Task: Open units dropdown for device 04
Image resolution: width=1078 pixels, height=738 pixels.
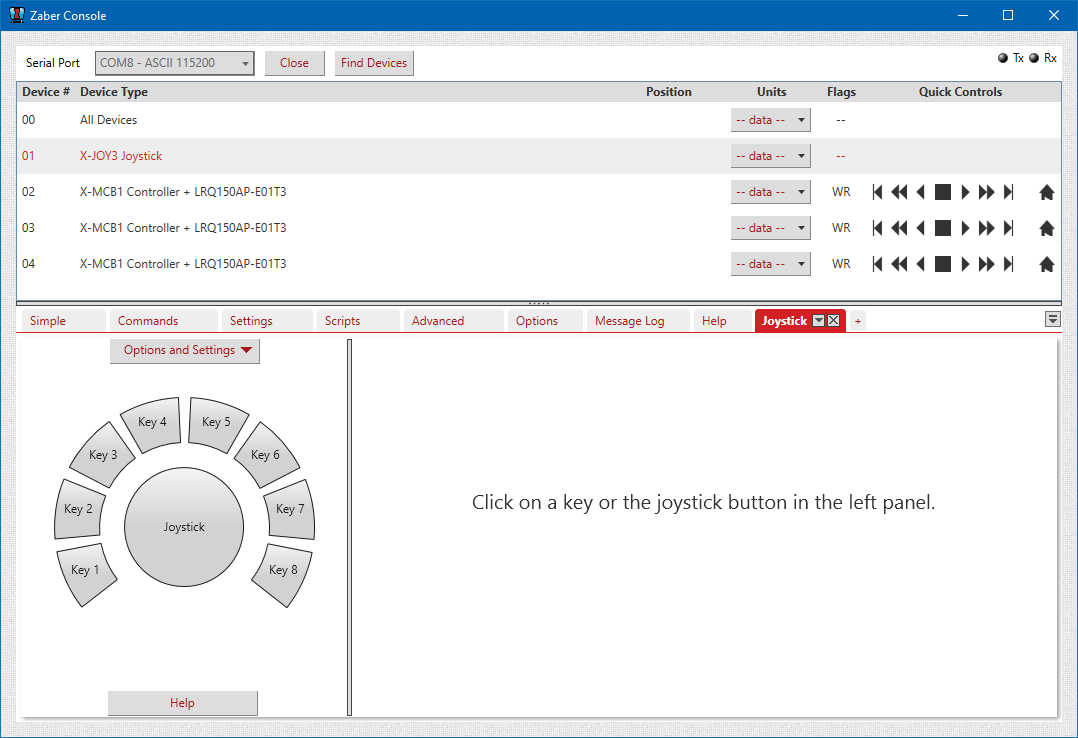Action: (771, 263)
